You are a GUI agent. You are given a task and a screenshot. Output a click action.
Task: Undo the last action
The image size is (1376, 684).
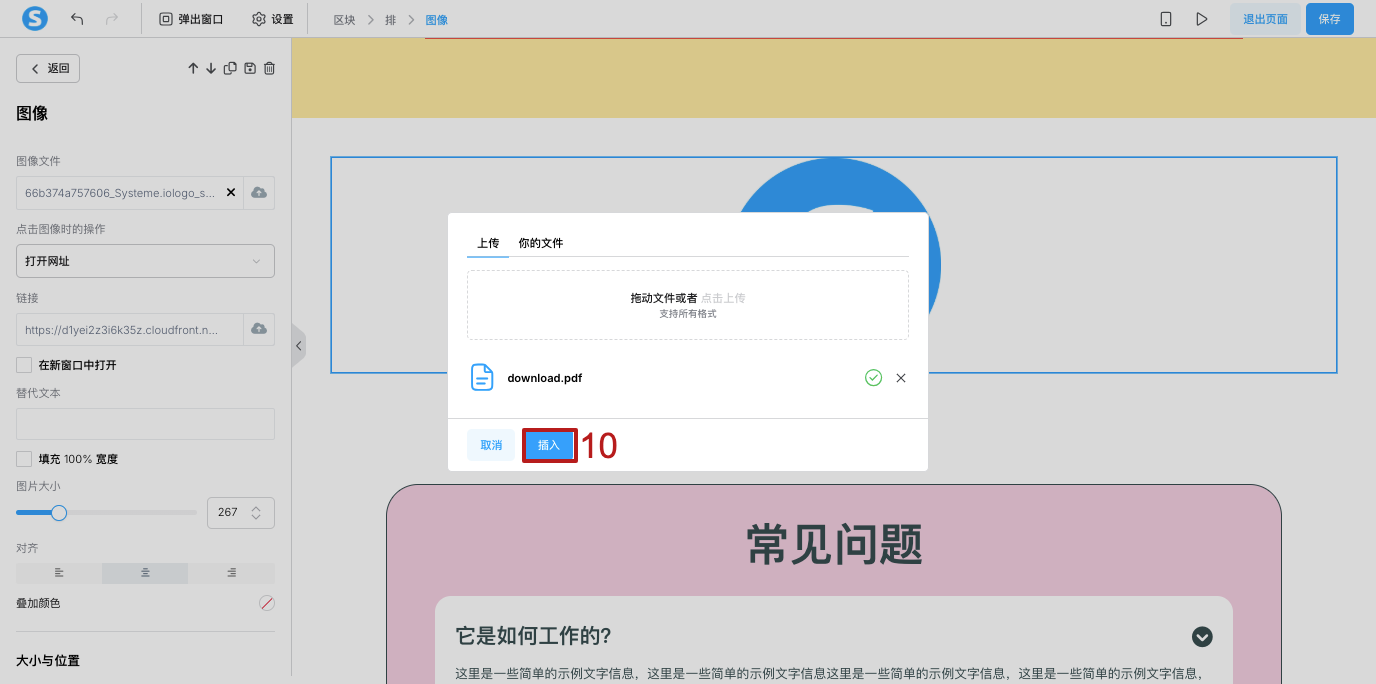[x=77, y=19]
